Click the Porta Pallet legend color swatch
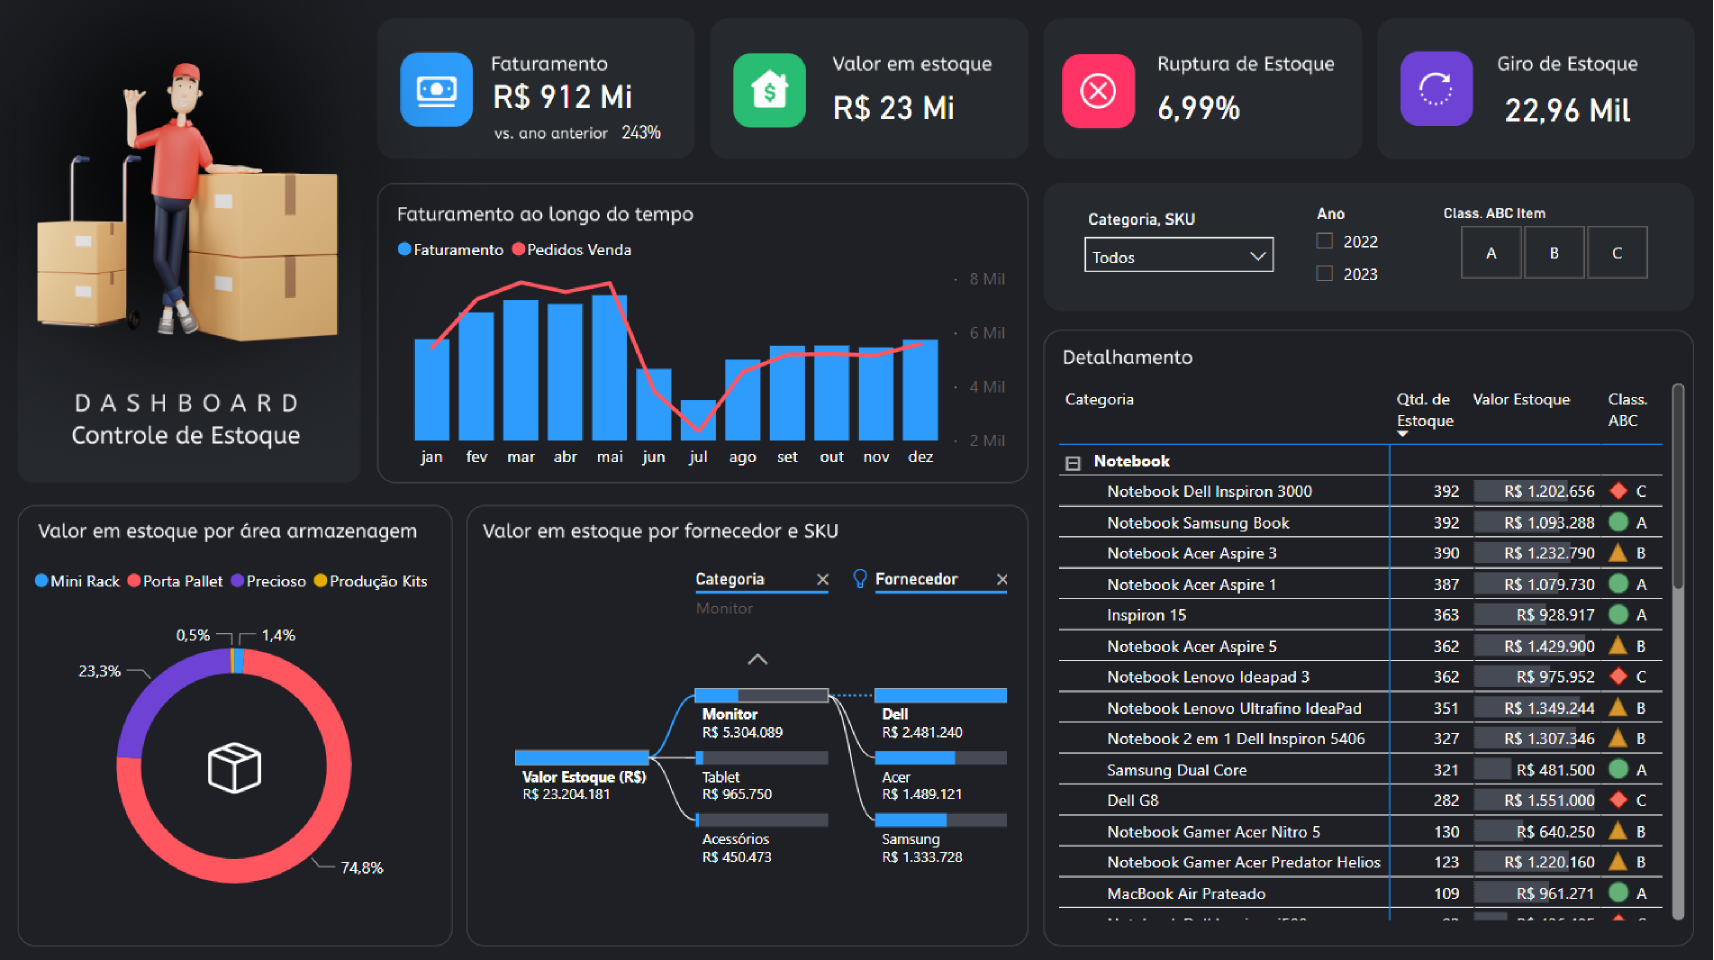1714x960 pixels. 134,581
